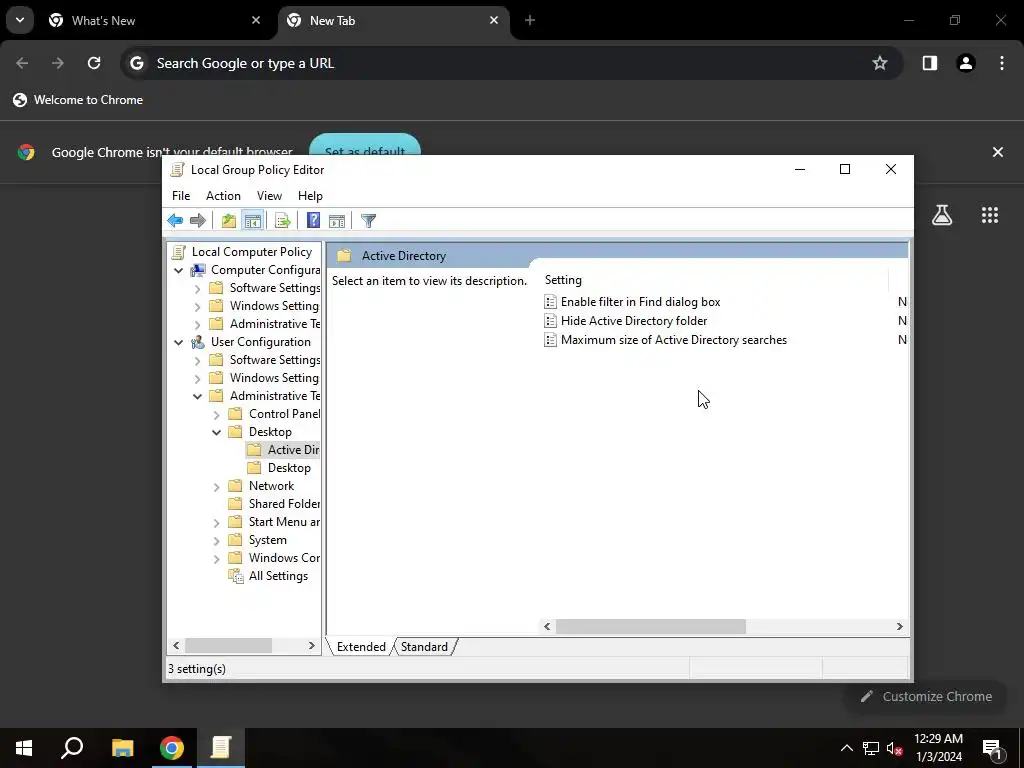Expand Administrative Templates under Computer Configuration

click(197, 325)
